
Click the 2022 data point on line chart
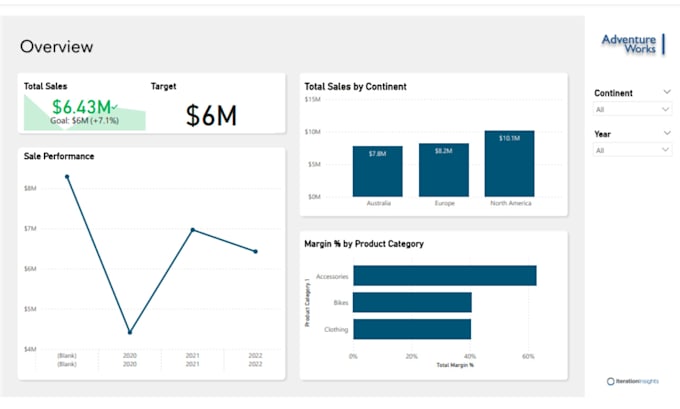(x=255, y=251)
